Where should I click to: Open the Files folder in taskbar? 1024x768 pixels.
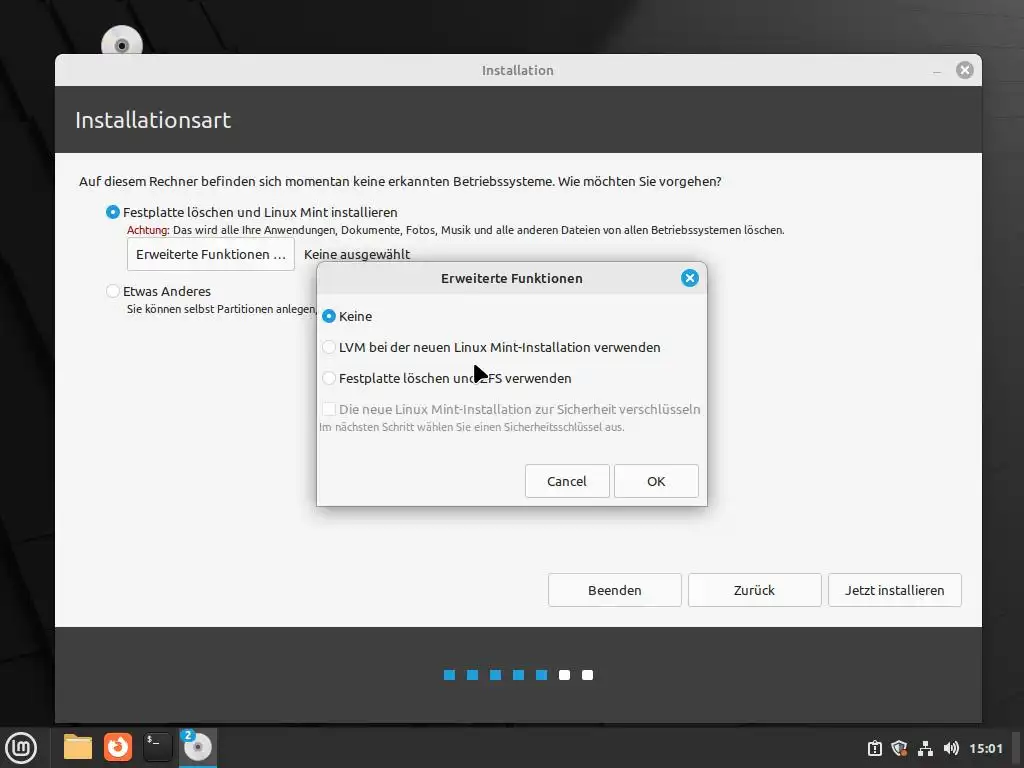[78, 747]
